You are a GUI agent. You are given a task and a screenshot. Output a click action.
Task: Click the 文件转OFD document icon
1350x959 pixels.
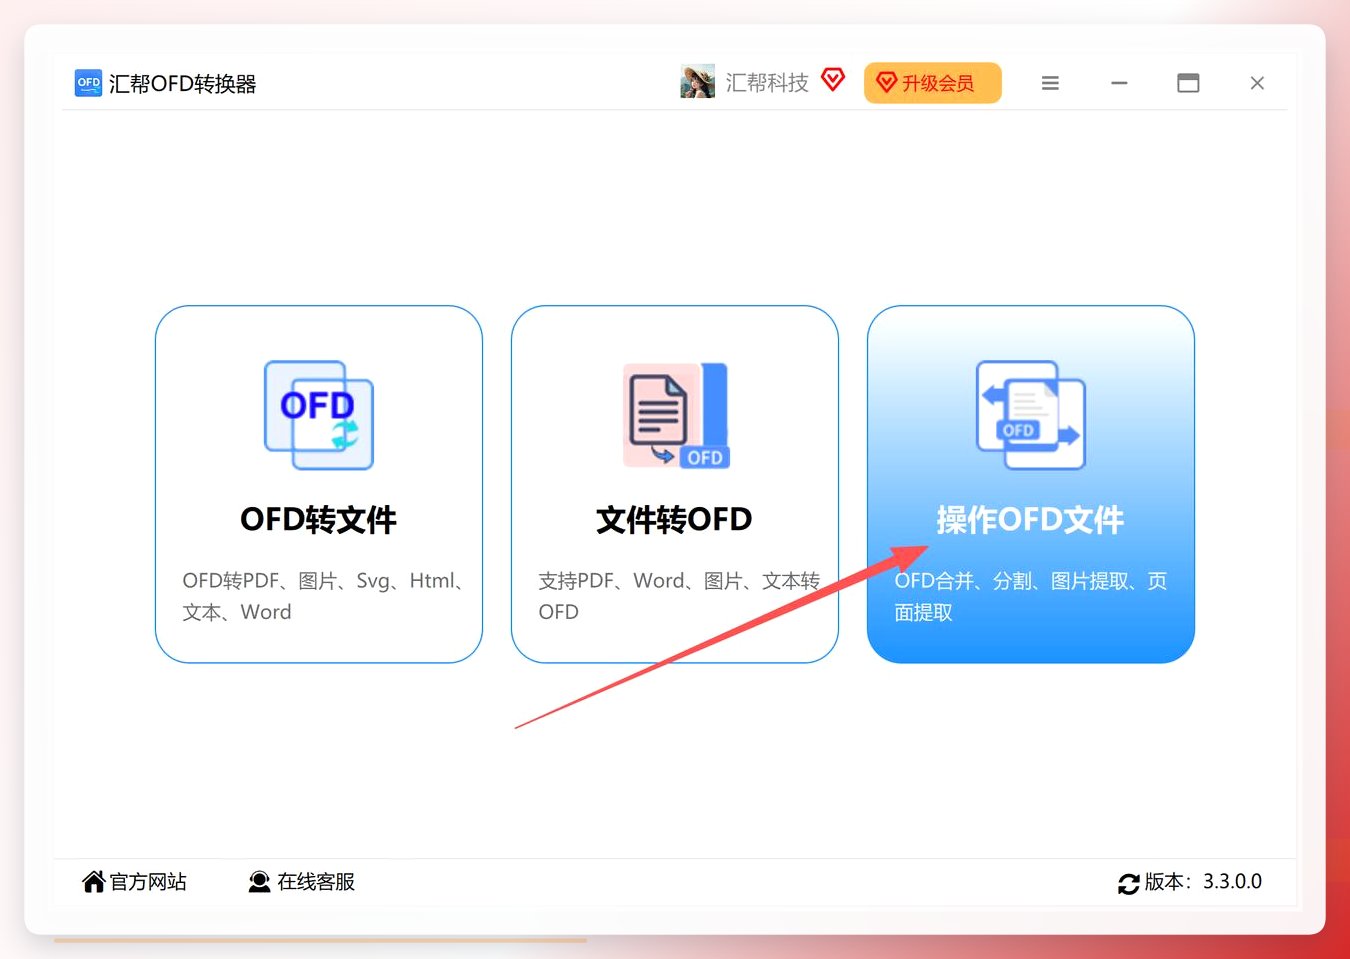676,415
